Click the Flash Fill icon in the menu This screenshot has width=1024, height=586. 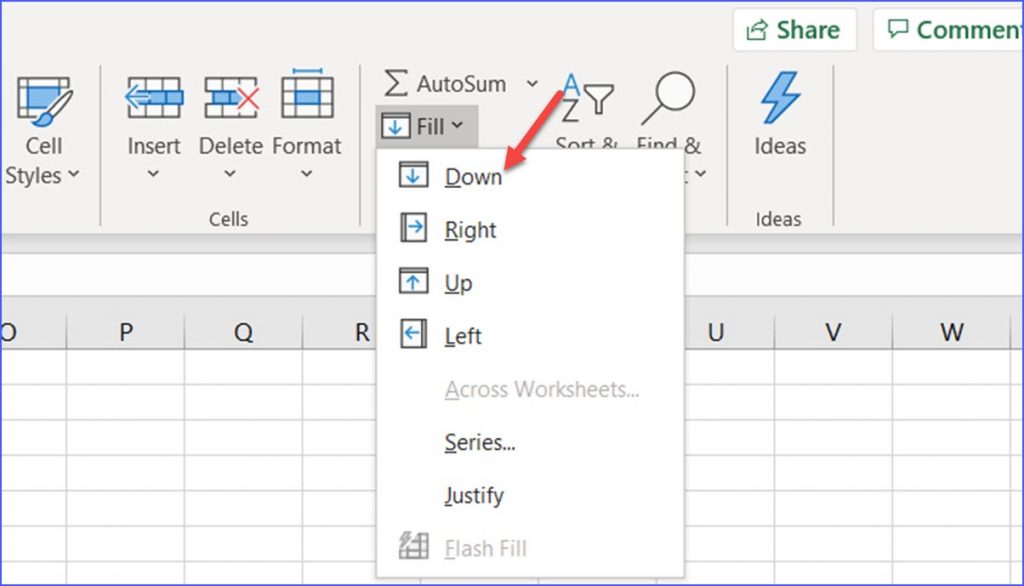(412, 548)
